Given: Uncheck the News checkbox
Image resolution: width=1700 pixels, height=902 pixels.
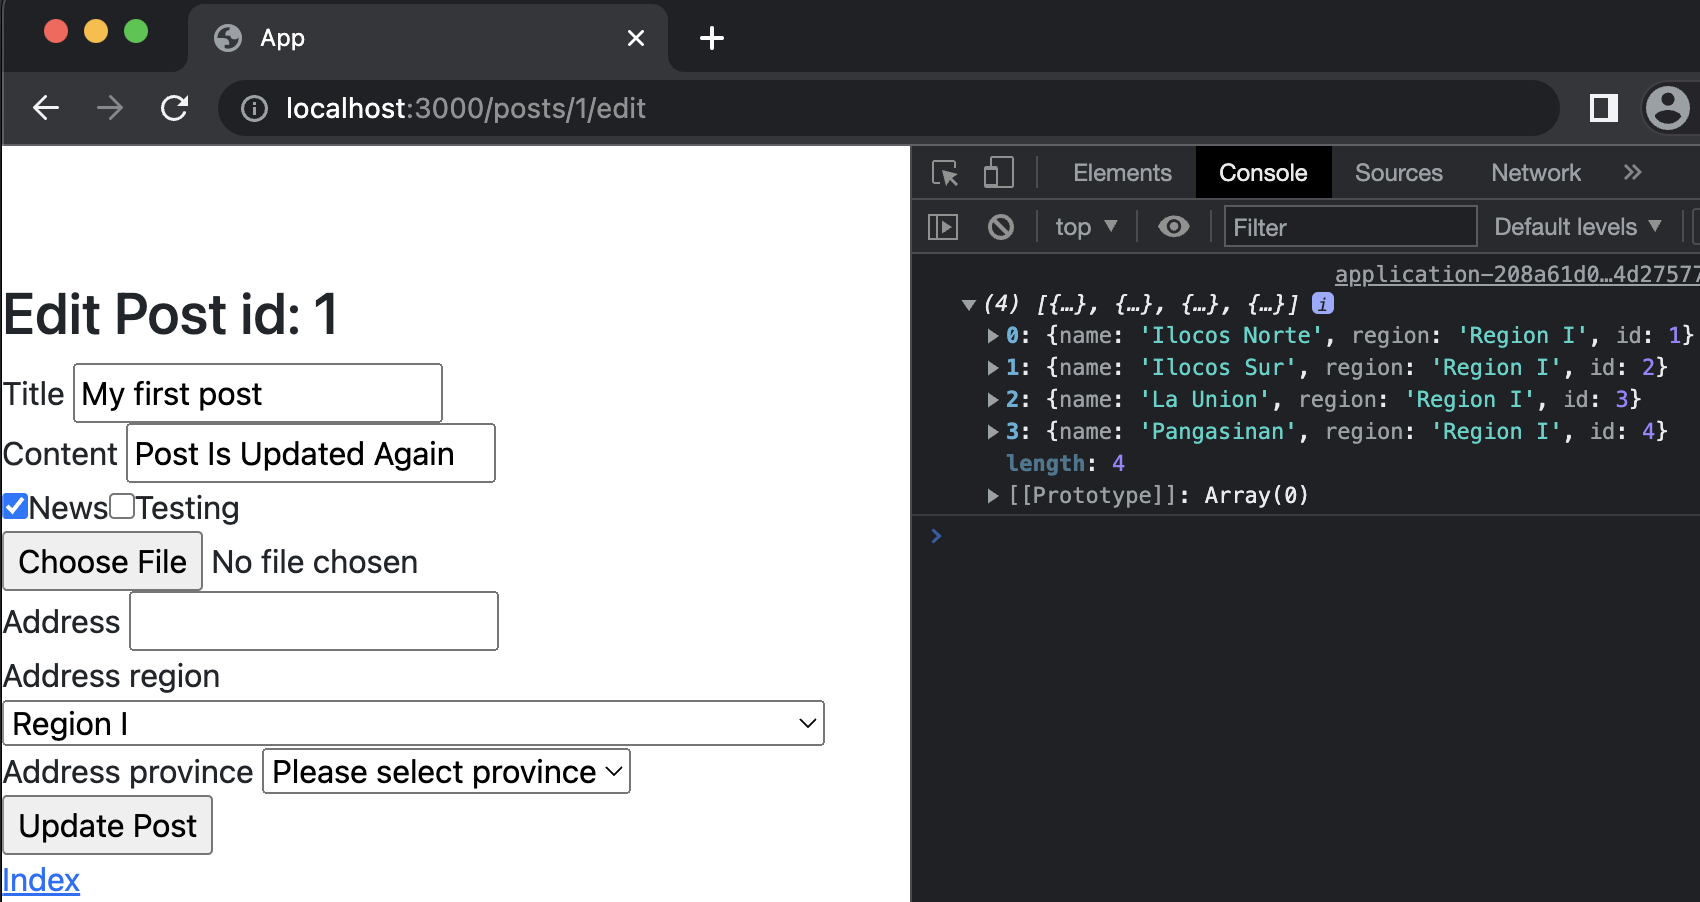Looking at the screenshot, I should coord(15,507).
